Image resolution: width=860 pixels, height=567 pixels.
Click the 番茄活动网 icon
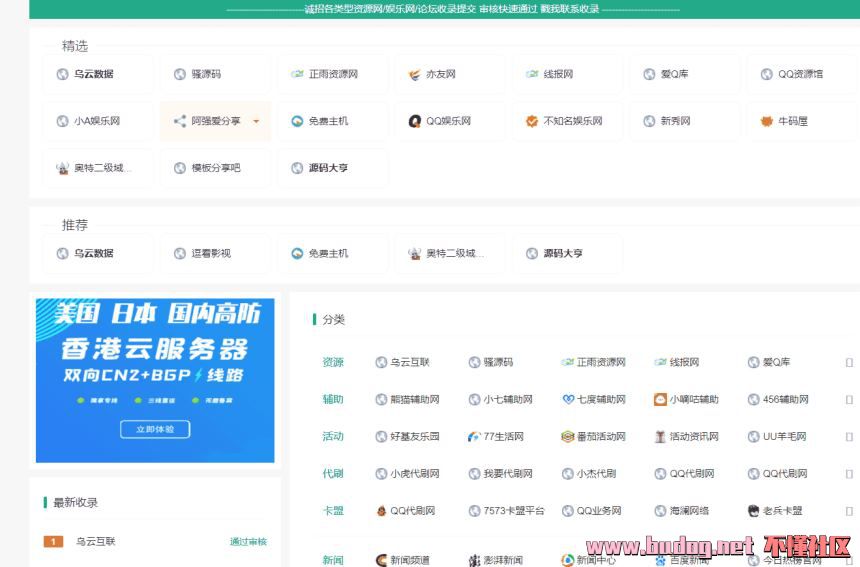coord(568,437)
